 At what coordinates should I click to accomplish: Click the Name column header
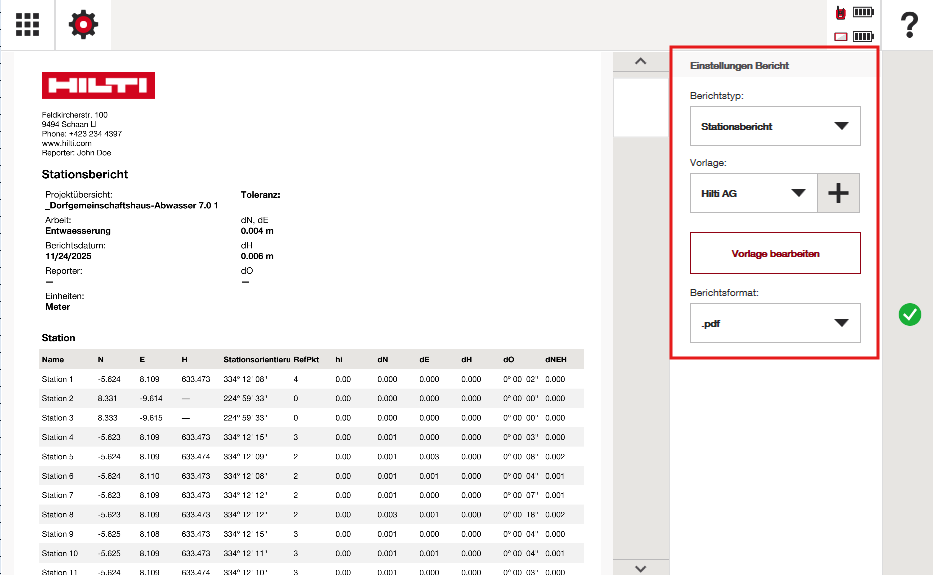pyautogui.click(x=53, y=359)
